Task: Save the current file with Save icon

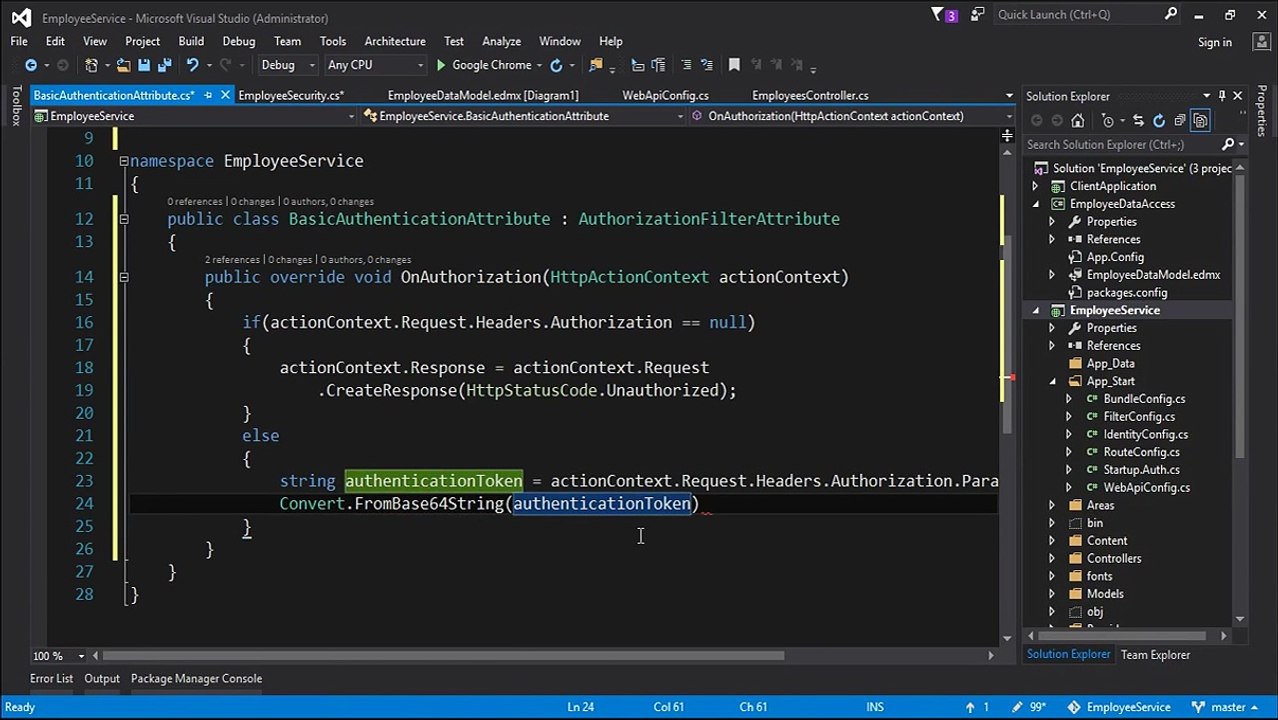Action: pos(144,65)
